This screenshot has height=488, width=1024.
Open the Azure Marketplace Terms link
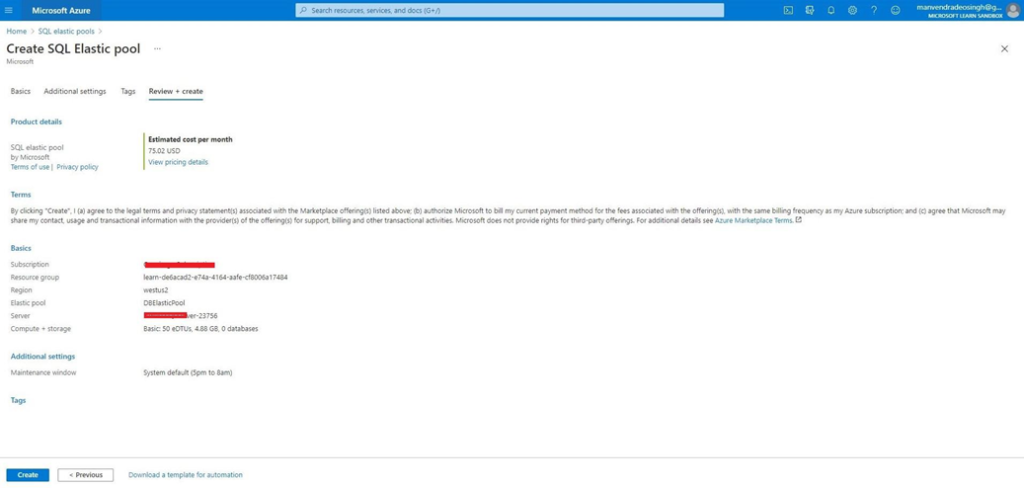click(x=754, y=221)
